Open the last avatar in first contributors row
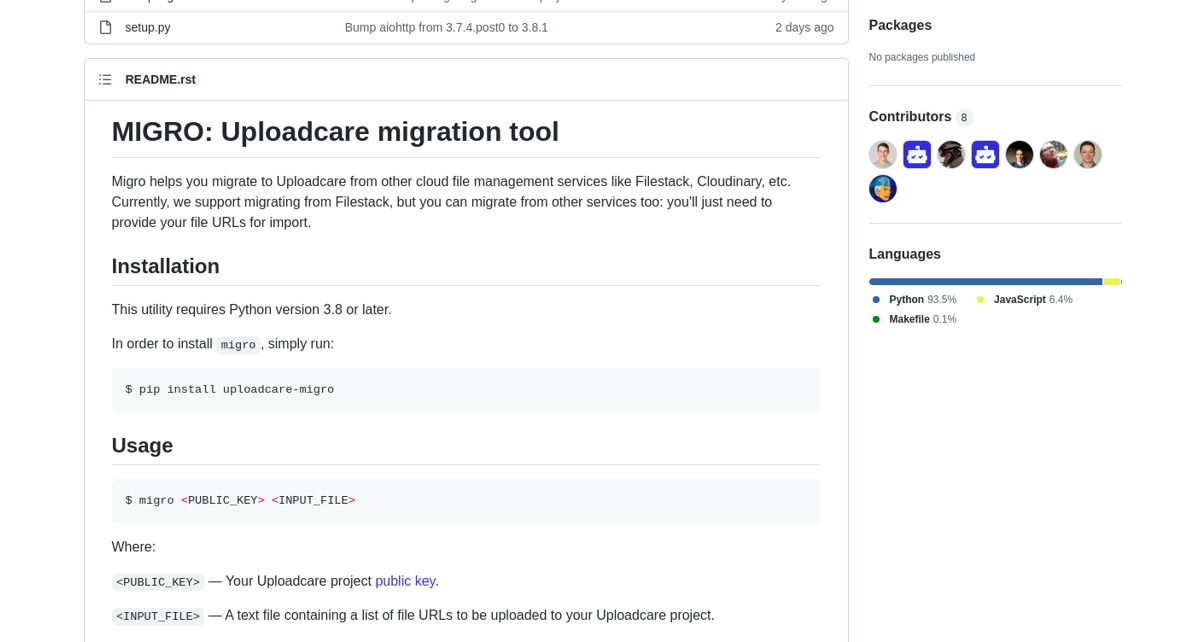Viewport: 1200px width, 642px height. (x=1087, y=154)
